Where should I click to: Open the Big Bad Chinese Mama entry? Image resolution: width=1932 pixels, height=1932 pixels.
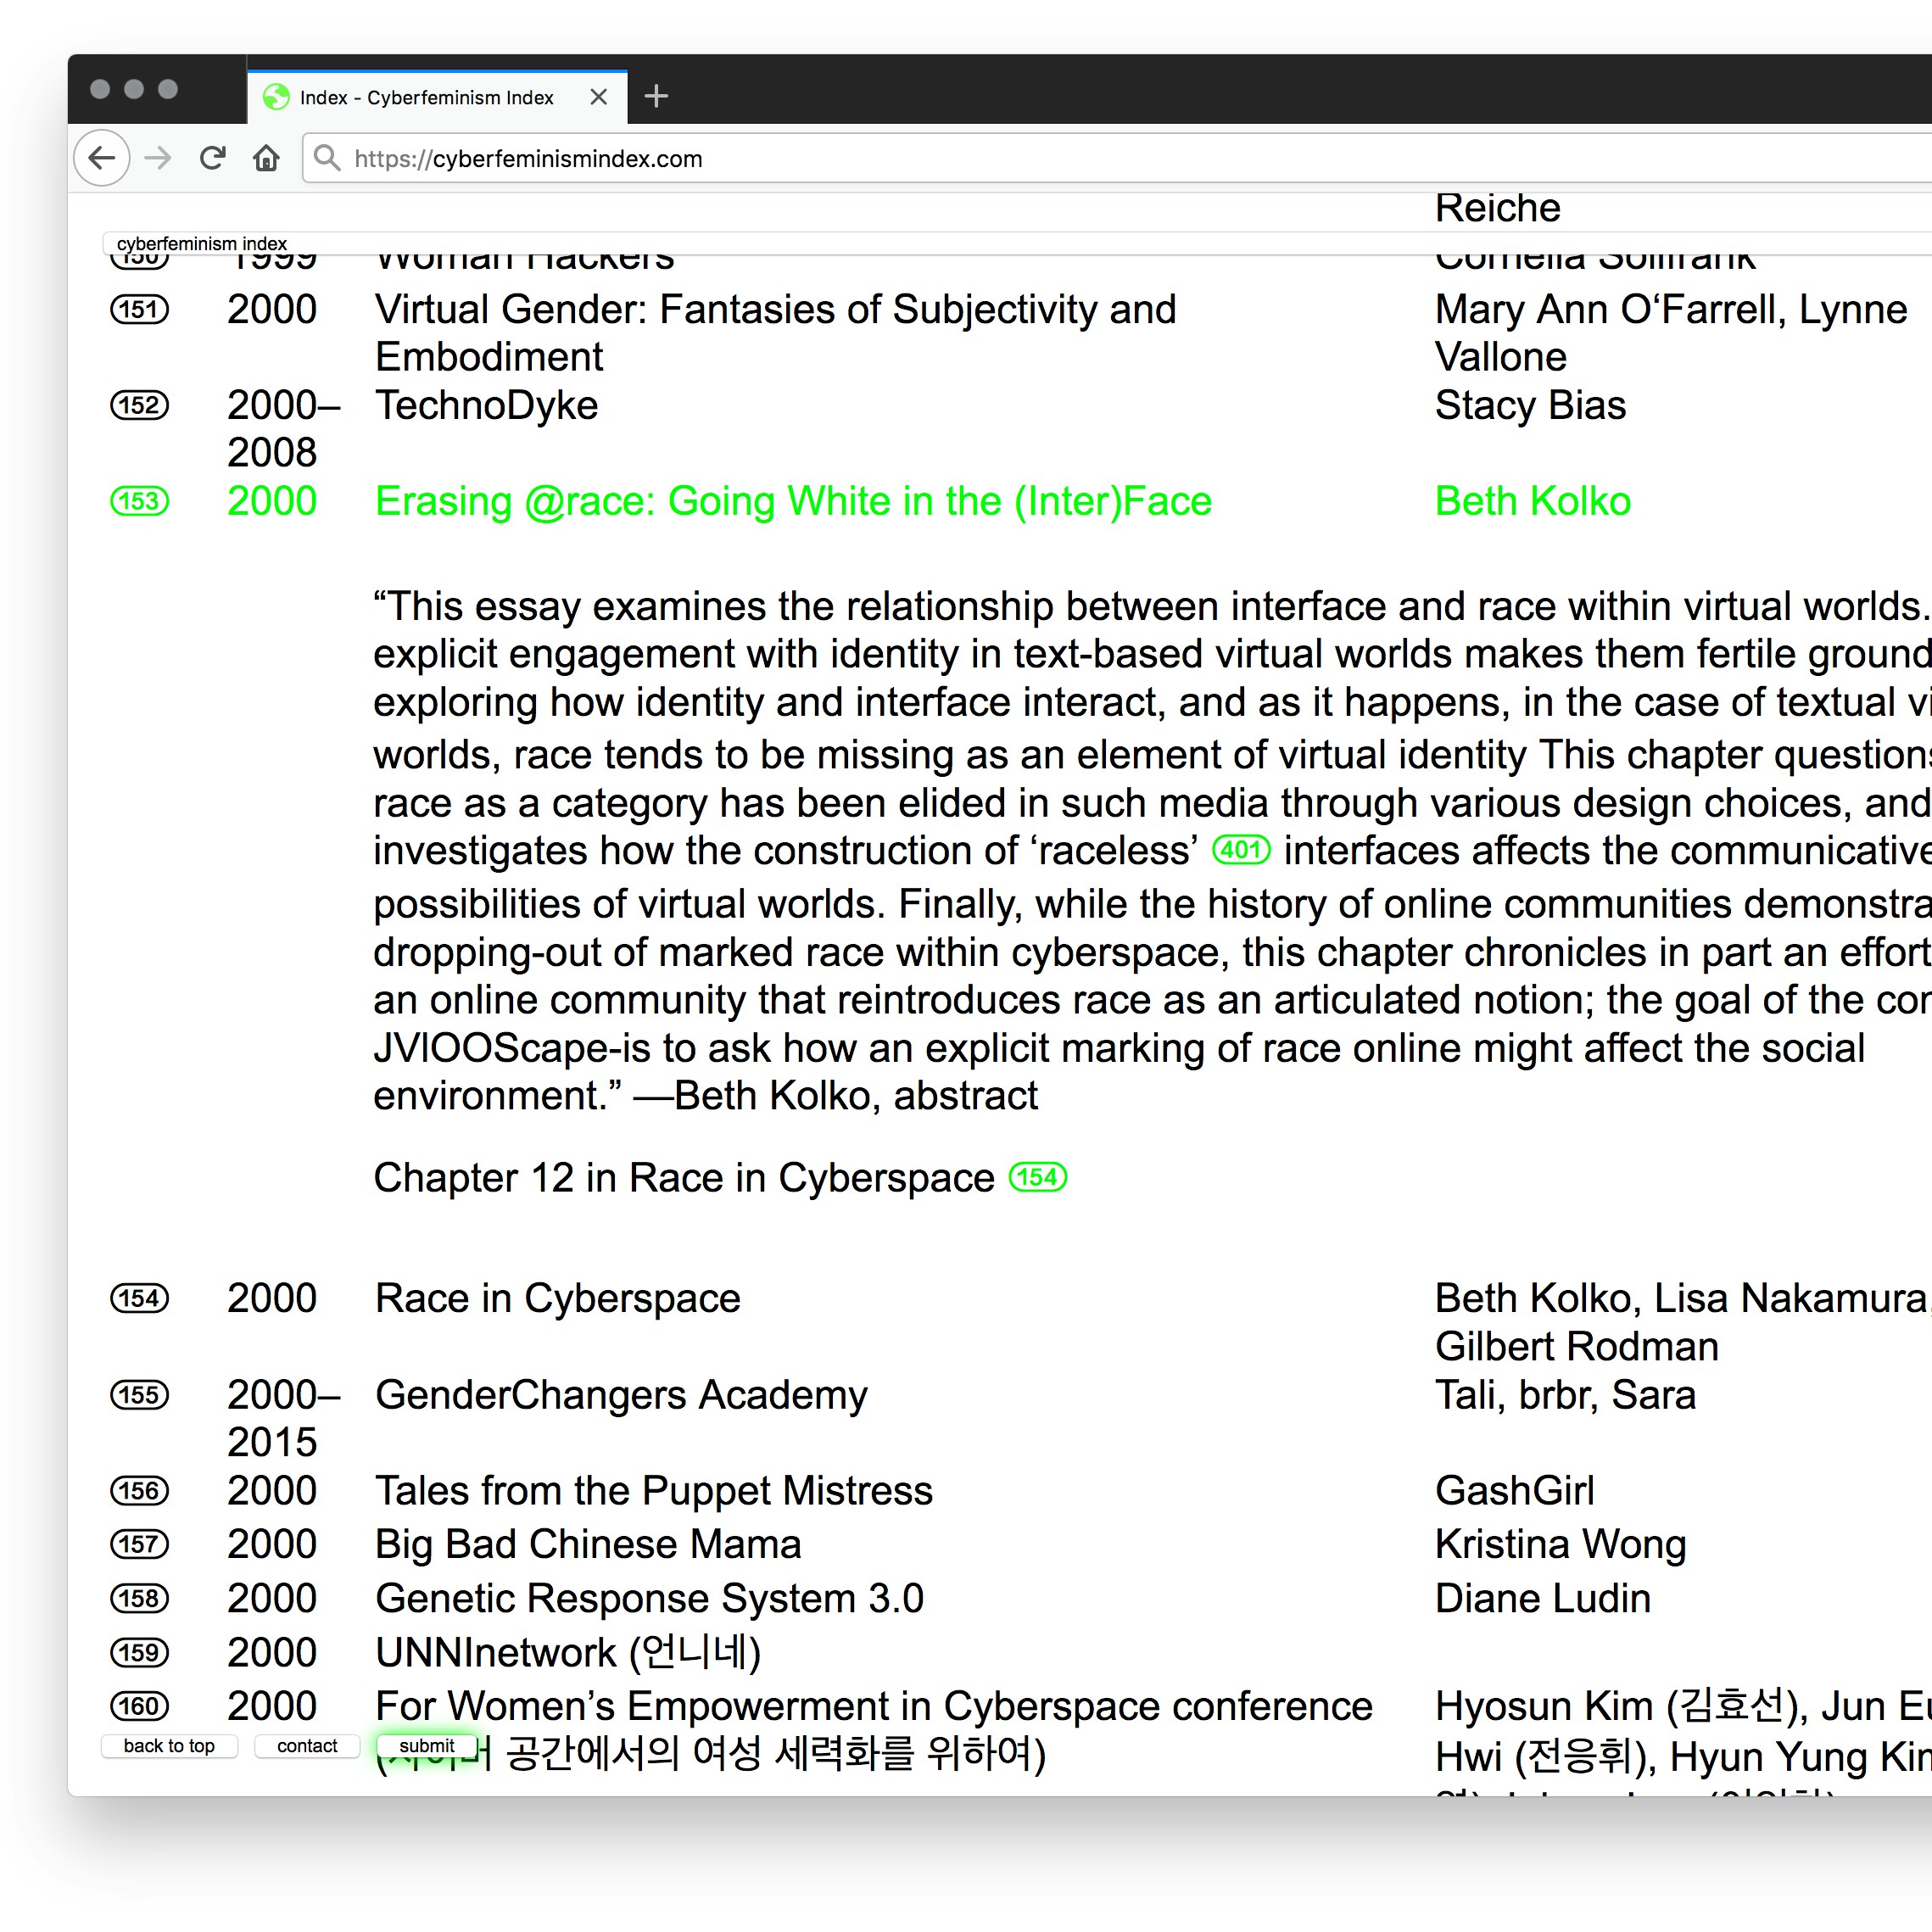click(x=587, y=1544)
